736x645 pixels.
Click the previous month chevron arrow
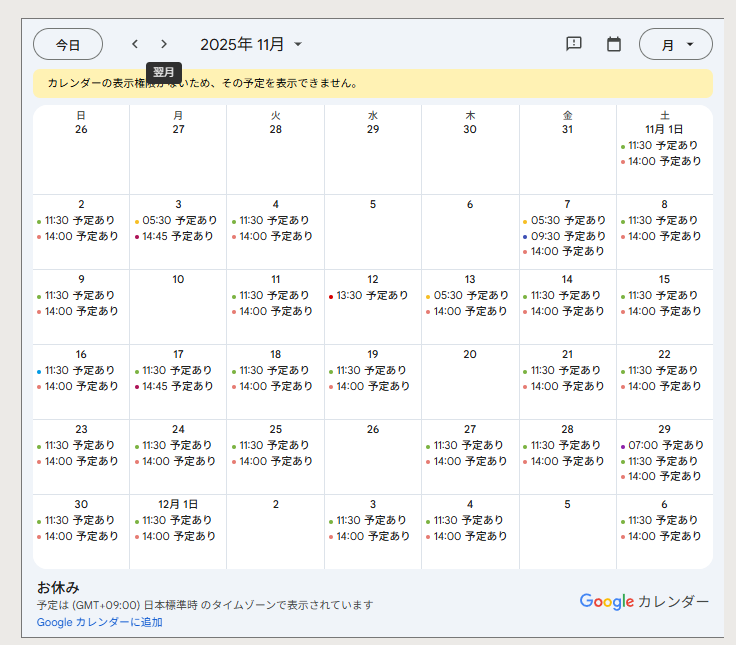tap(135, 44)
